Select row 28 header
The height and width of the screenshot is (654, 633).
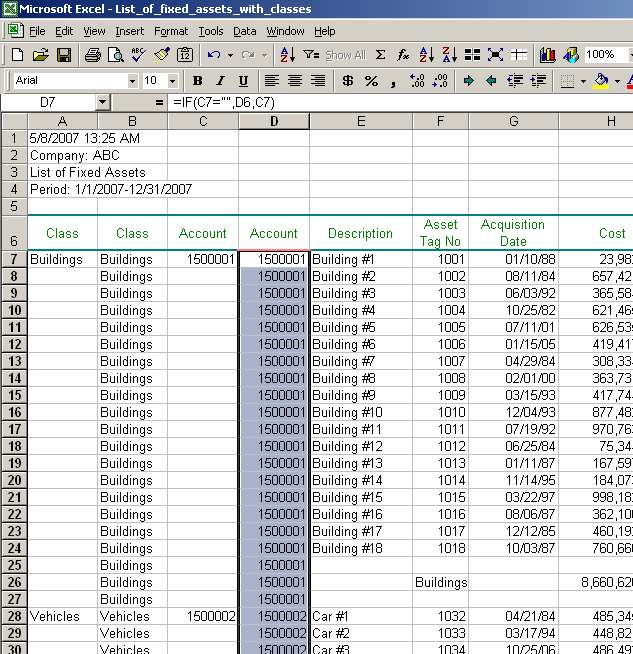click(14, 616)
